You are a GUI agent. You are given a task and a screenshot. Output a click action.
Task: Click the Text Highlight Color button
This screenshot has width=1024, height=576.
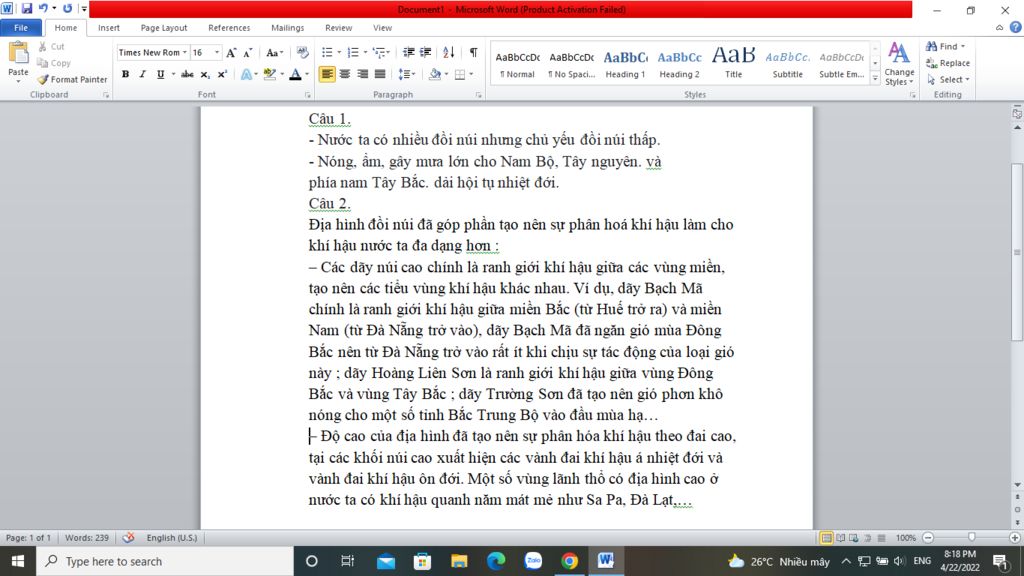pos(270,74)
